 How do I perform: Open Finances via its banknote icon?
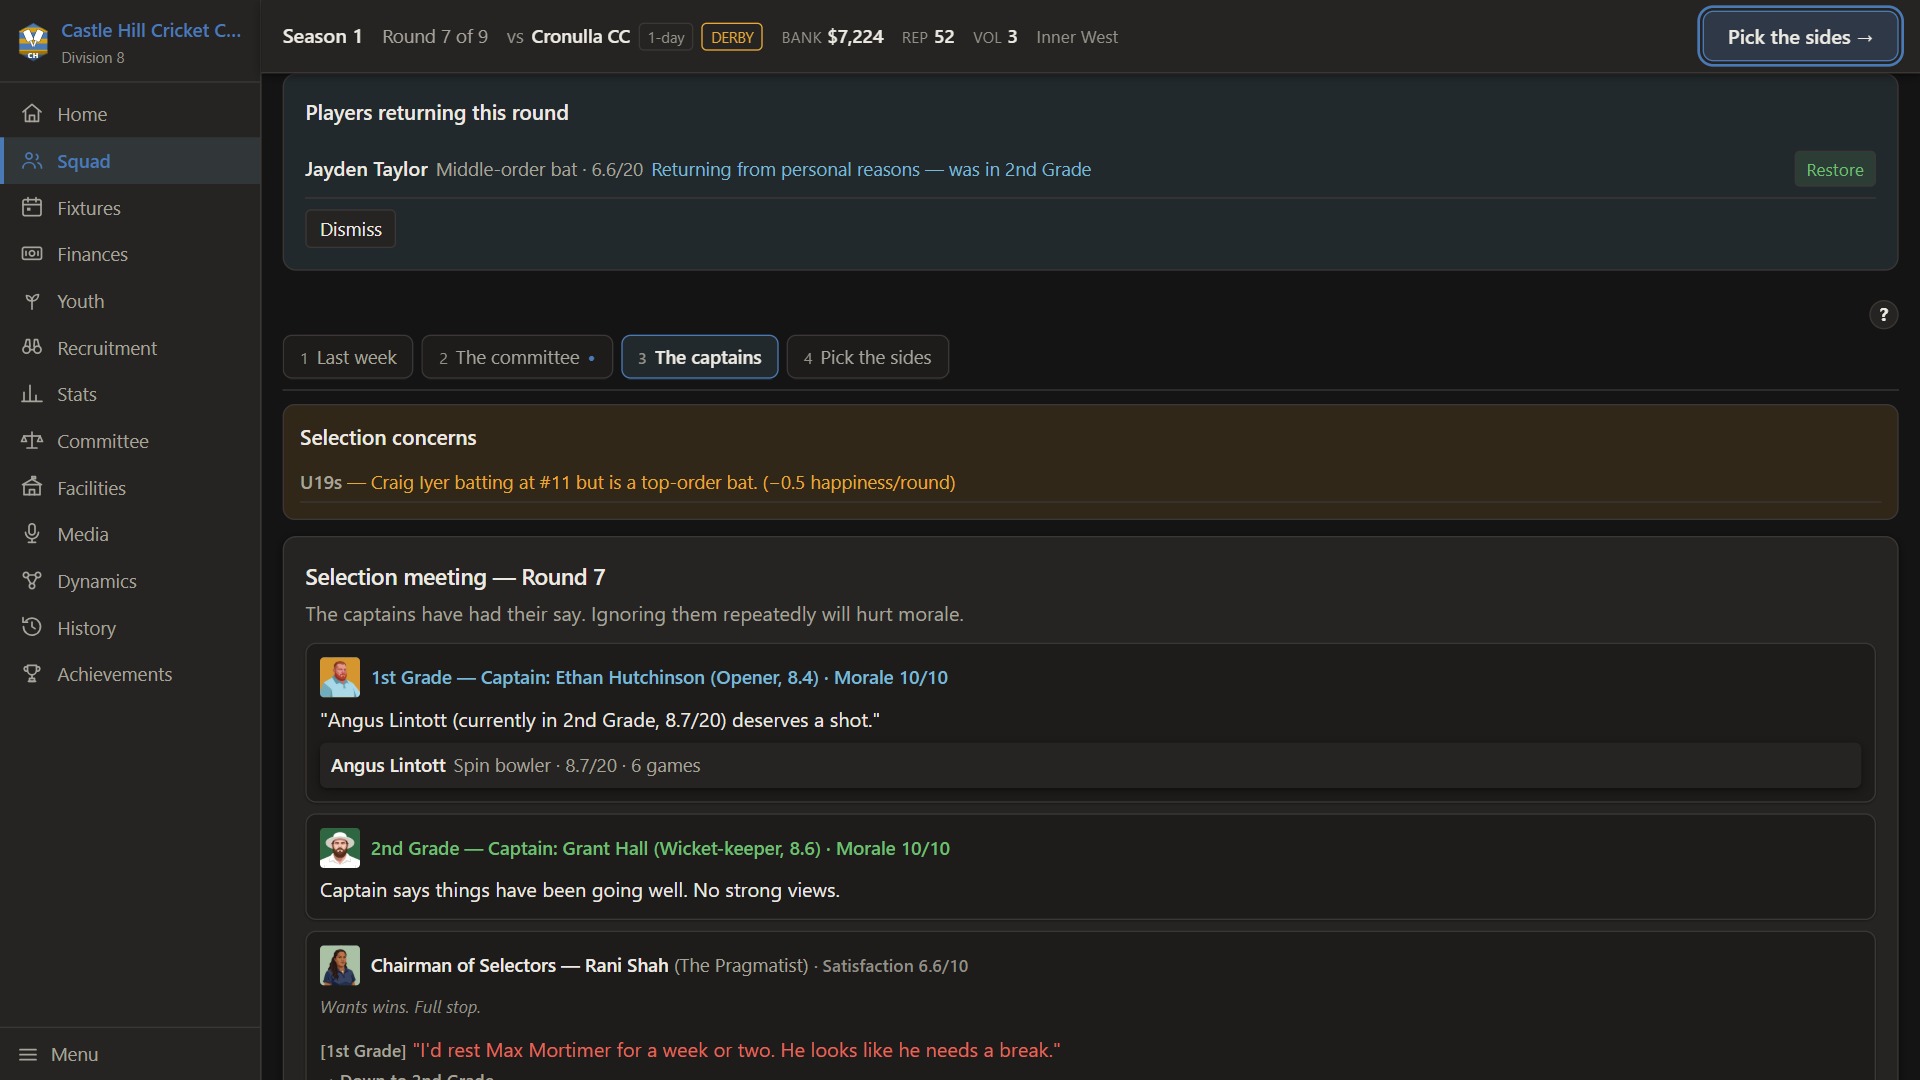32,254
